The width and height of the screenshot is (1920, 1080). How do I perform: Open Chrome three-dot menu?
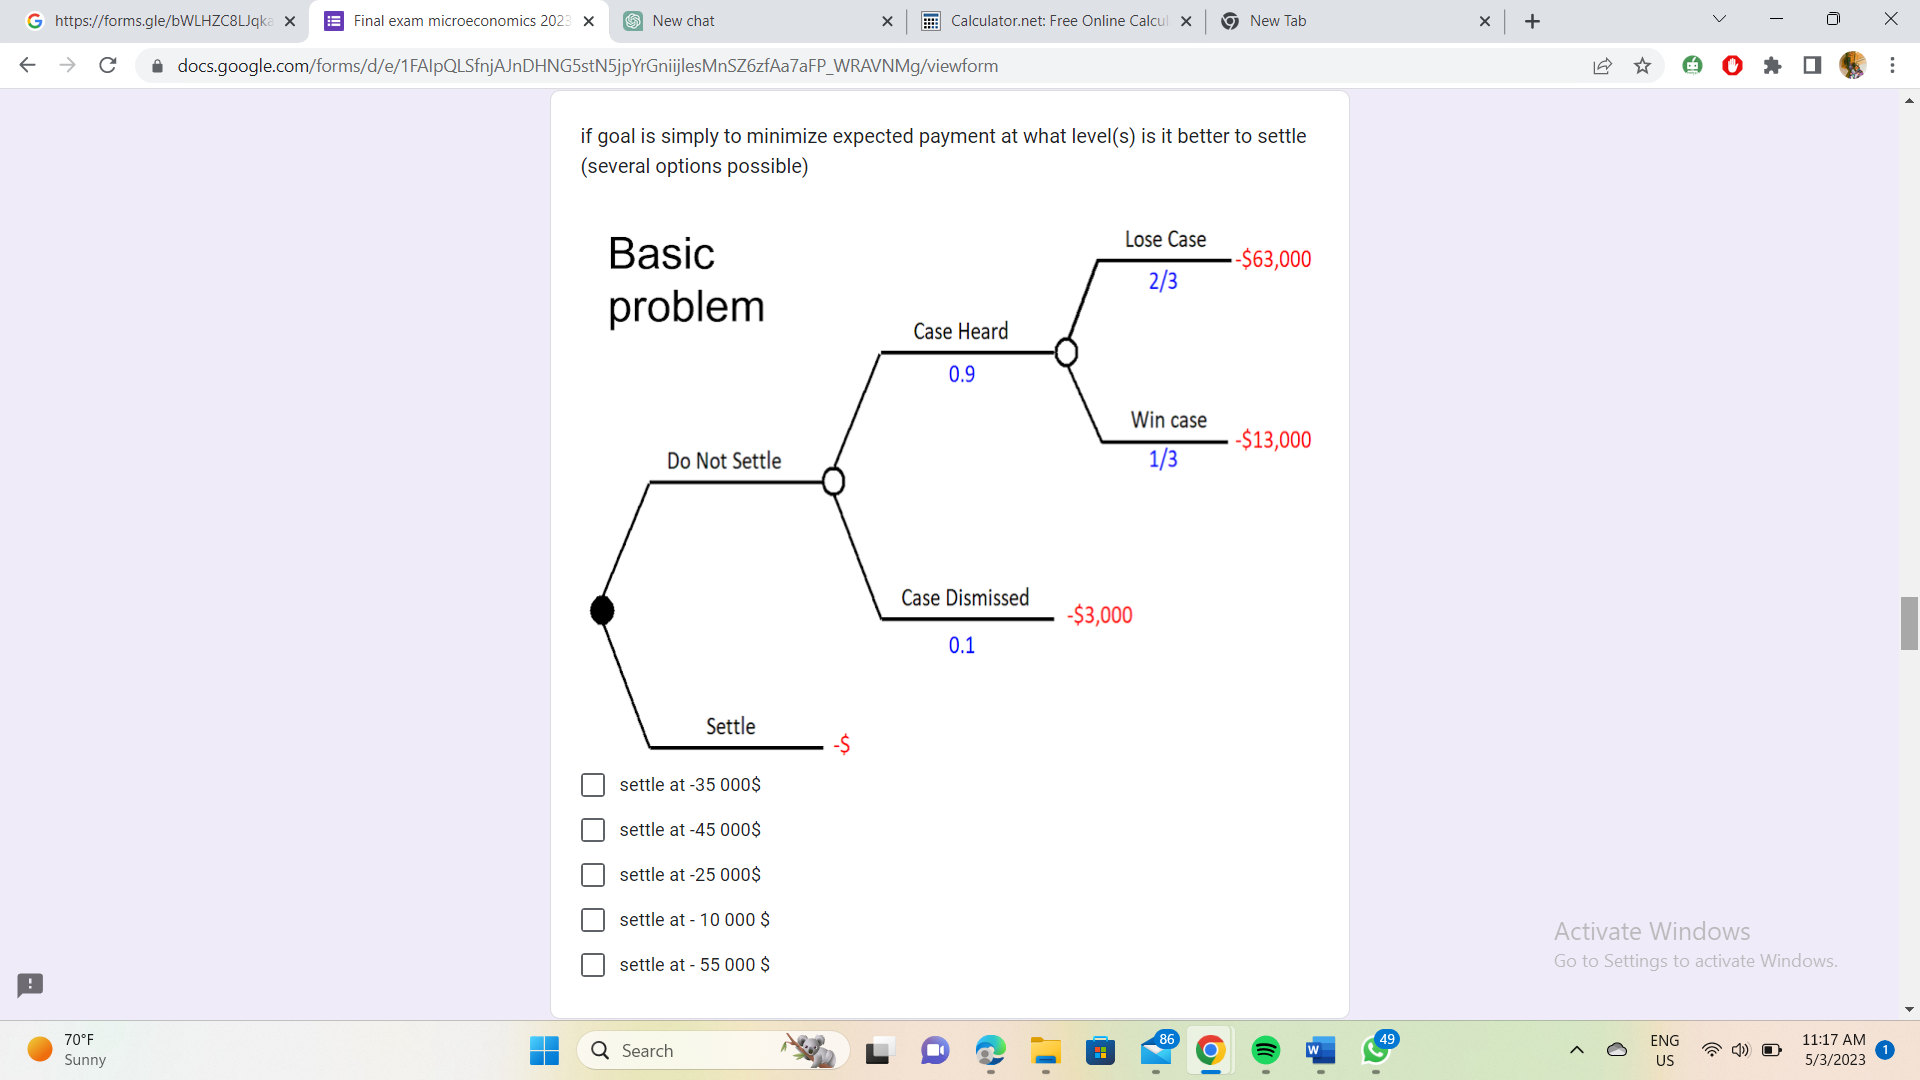coord(1892,66)
